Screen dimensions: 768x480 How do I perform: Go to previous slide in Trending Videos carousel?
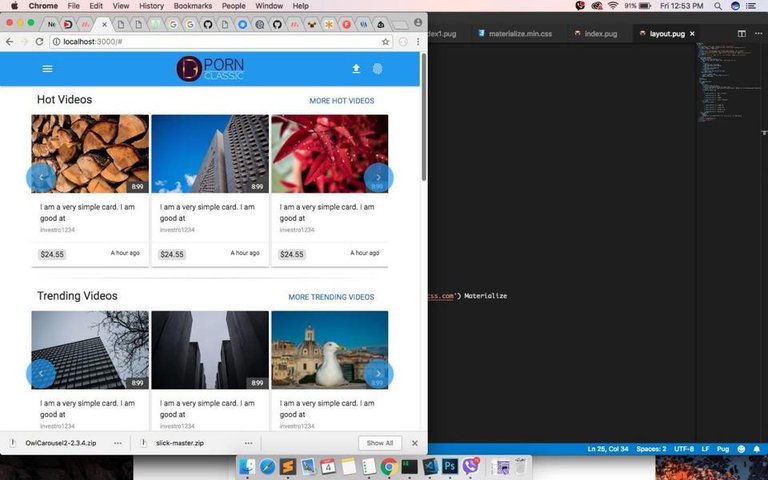[41, 374]
